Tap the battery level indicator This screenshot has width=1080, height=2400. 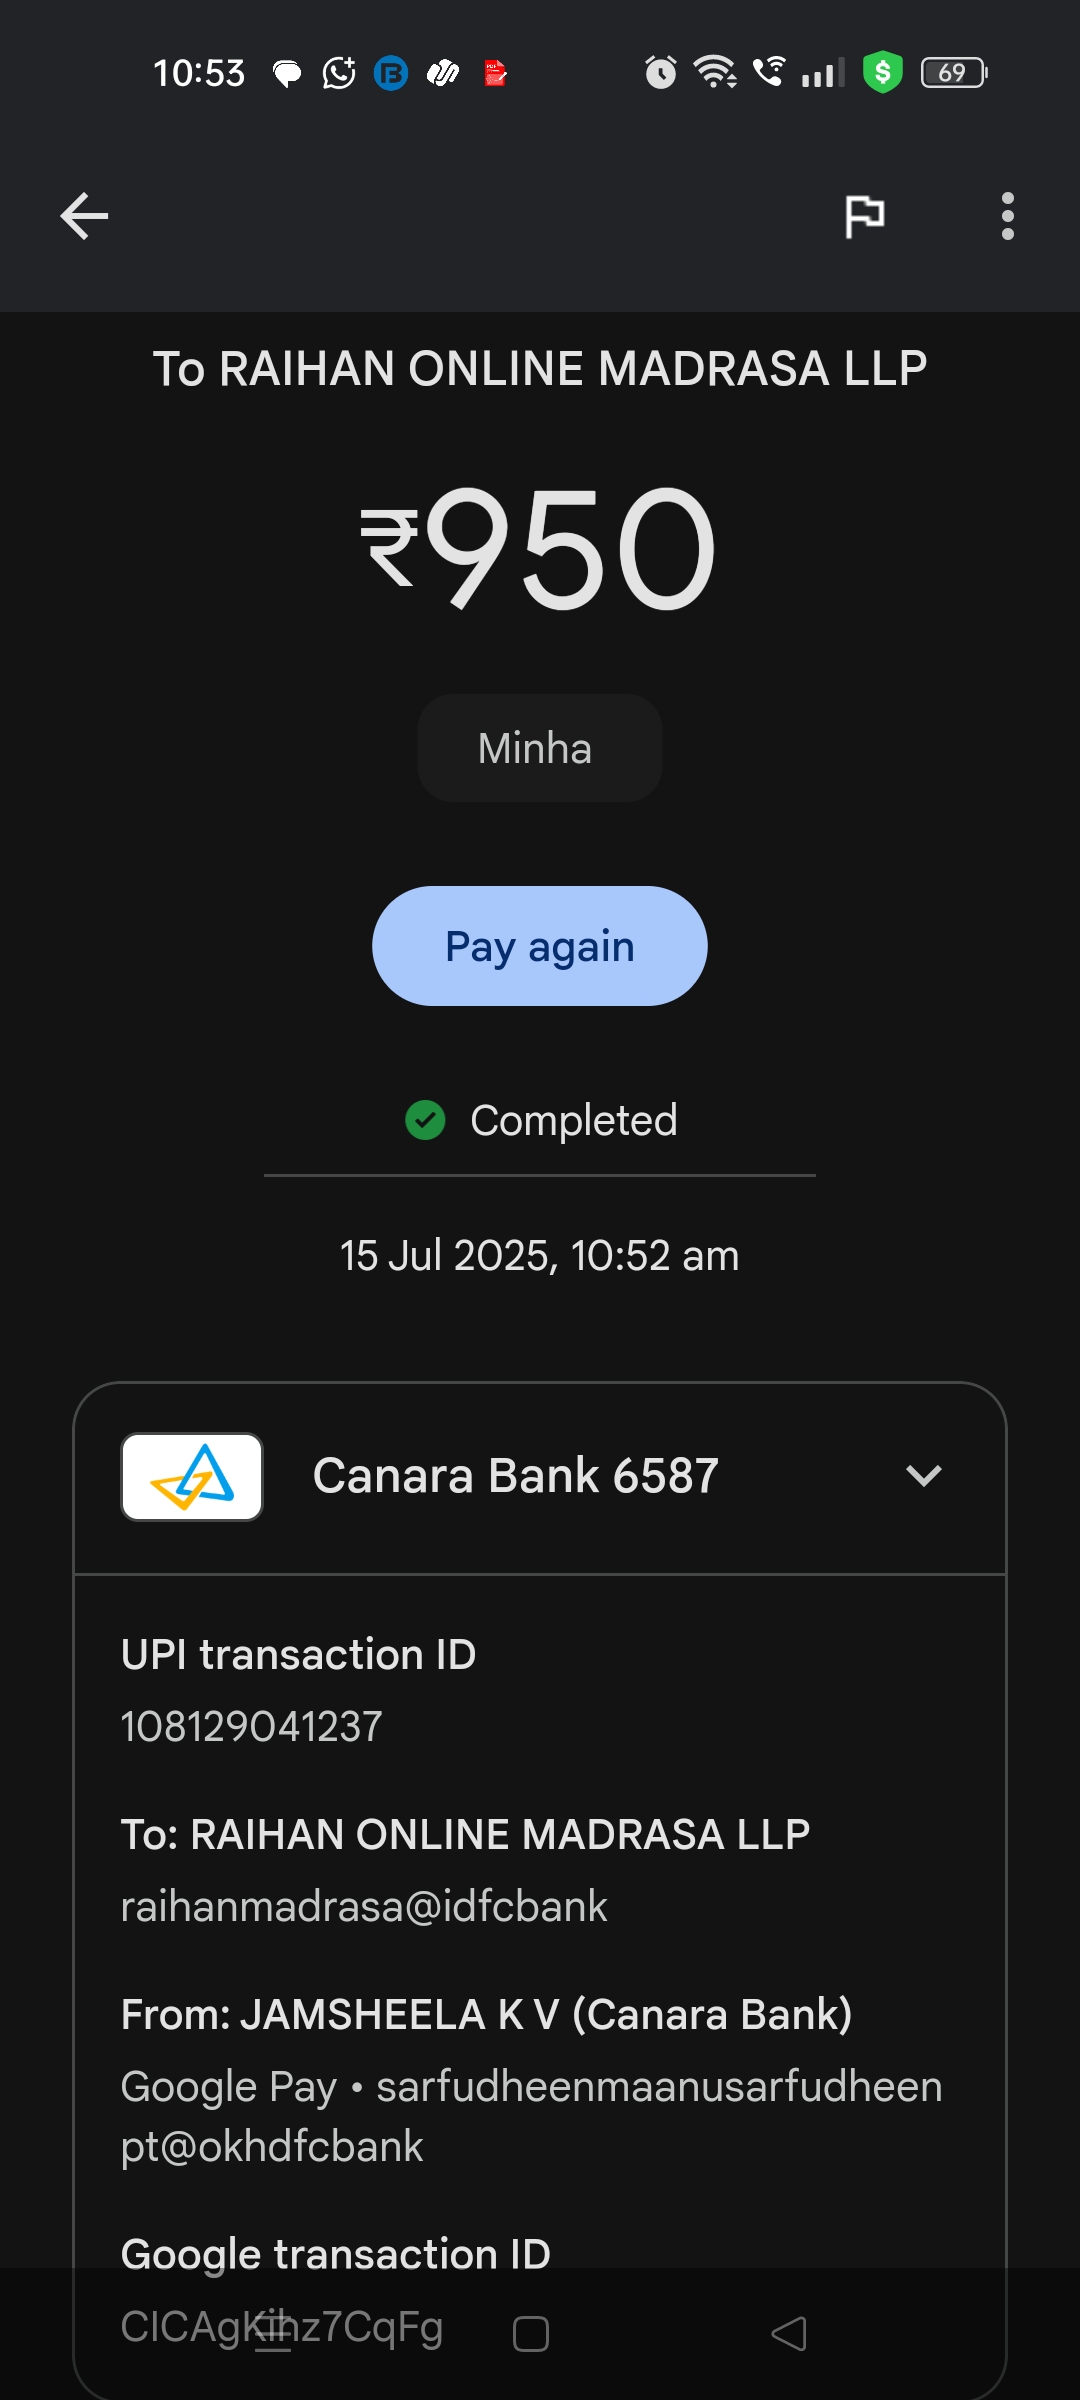point(953,72)
